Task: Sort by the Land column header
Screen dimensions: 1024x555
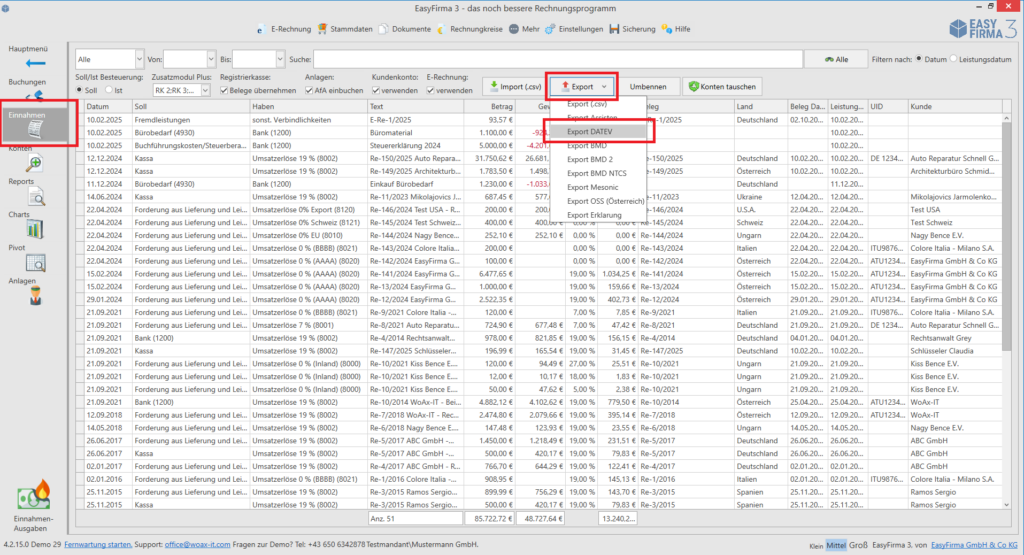Action: [x=761, y=106]
